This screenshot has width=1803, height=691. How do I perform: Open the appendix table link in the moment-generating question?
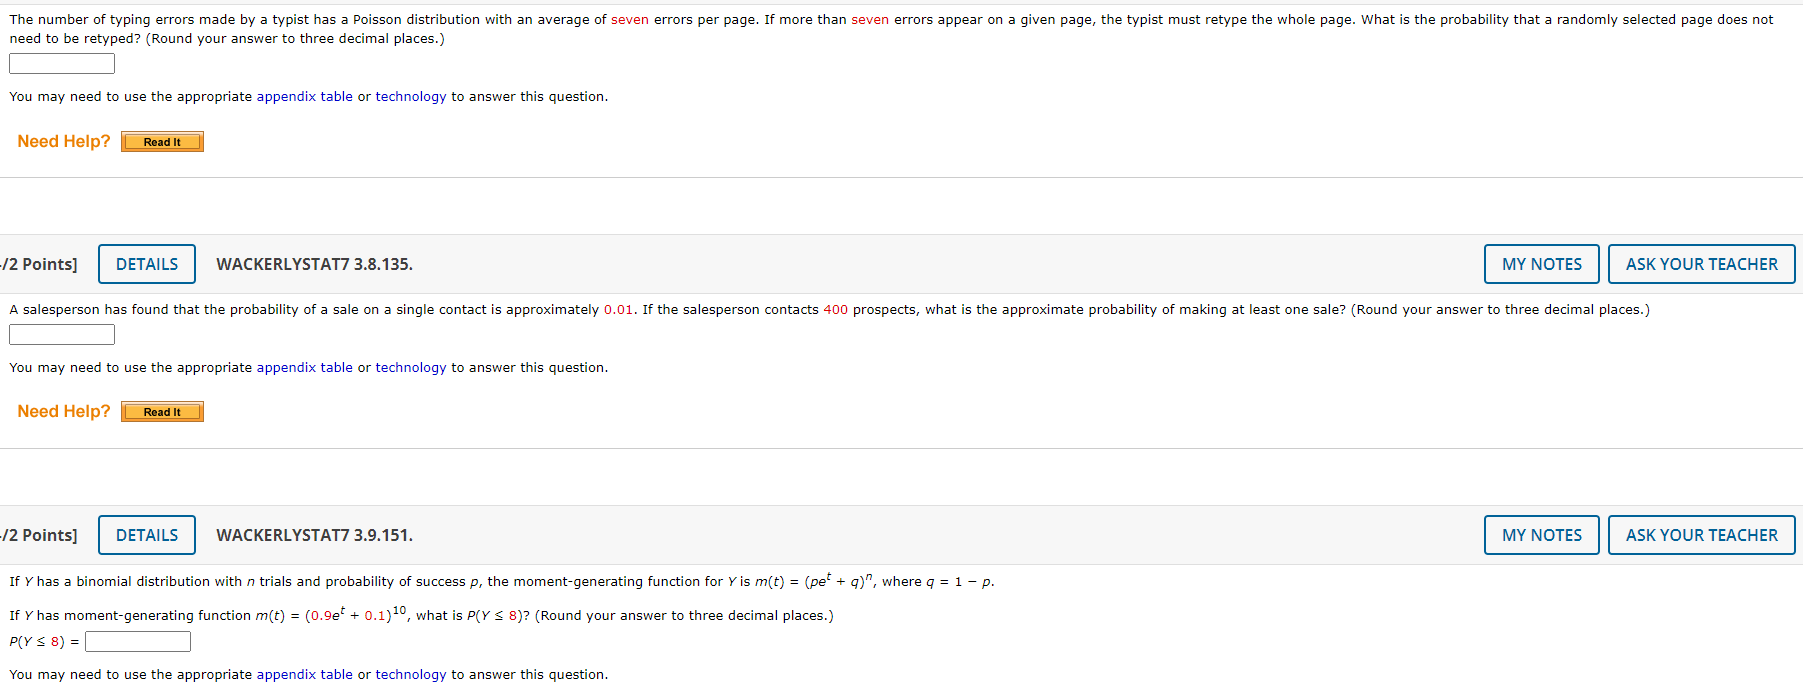pyautogui.click(x=303, y=674)
